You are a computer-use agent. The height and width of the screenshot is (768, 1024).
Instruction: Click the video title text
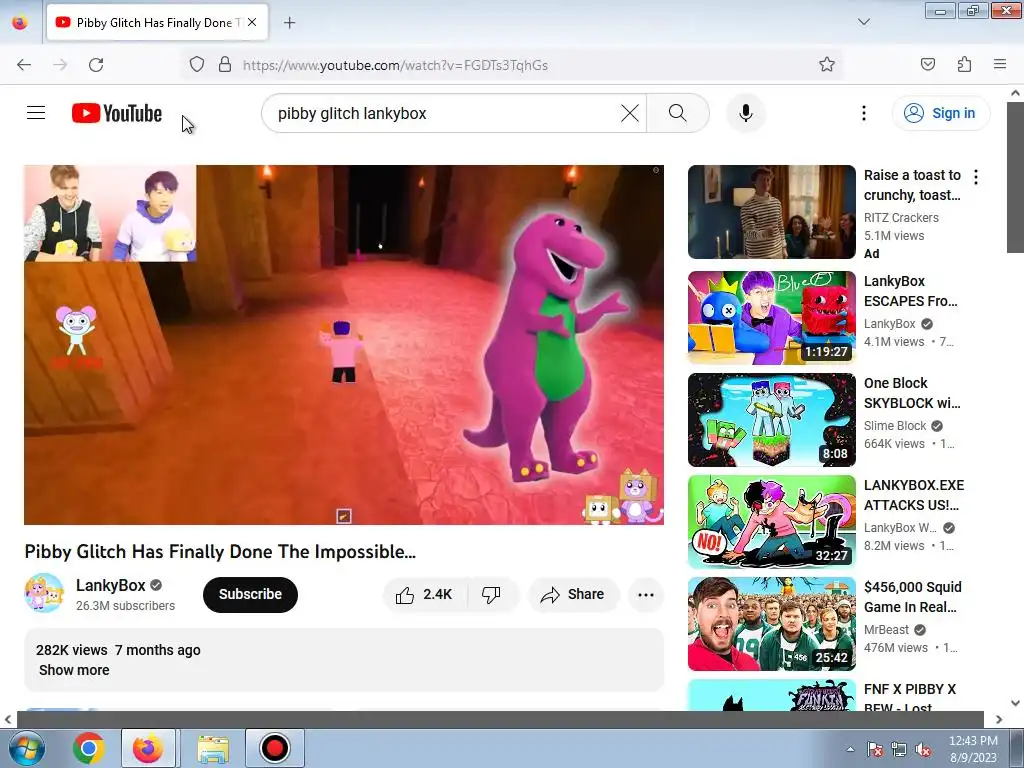[x=220, y=552]
